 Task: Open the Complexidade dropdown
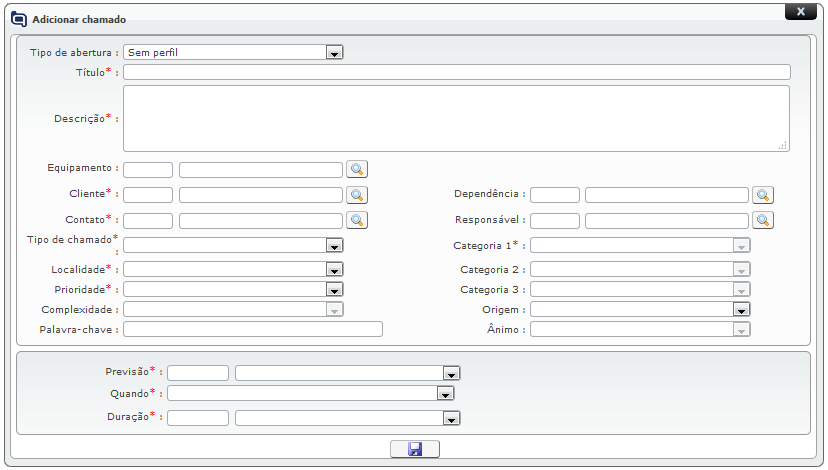point(233,309)
